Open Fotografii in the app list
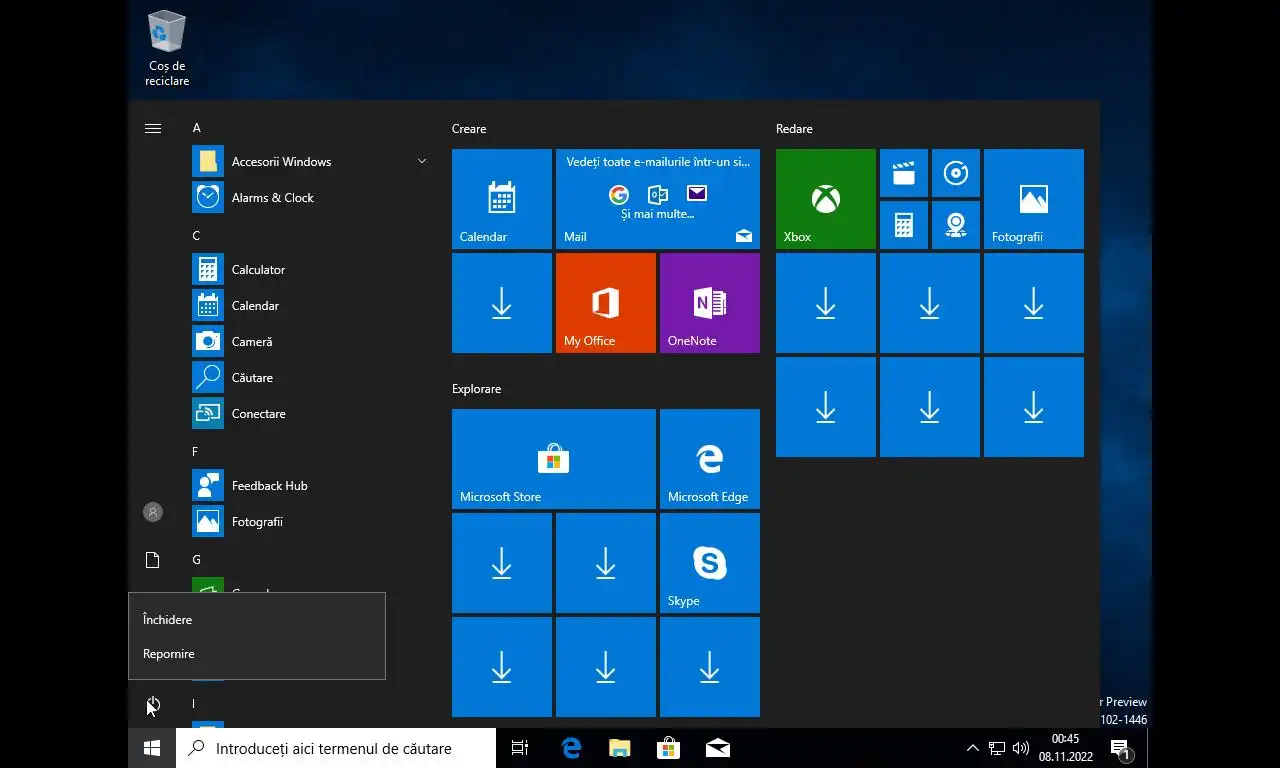The width and height of the screenshot is (1280, 768). click(x=310, y=521)
